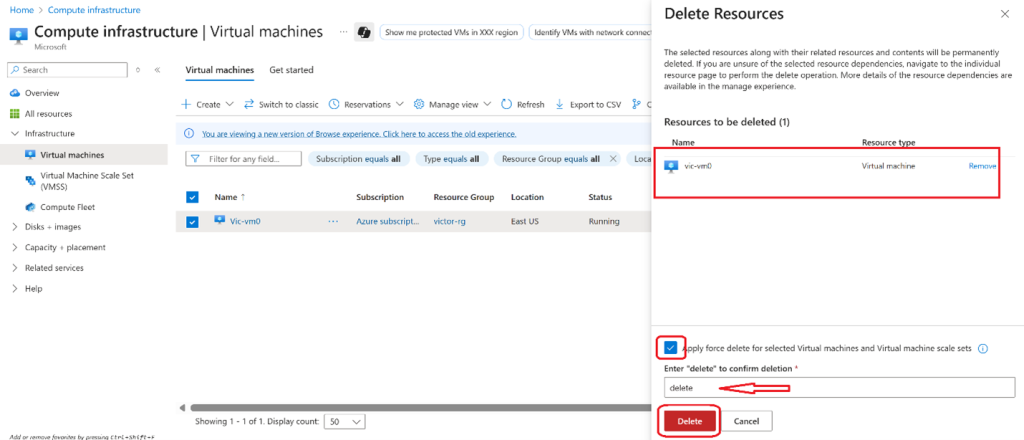Collapse the sidebar with the double-chevron icon
Screen dimensions: 1024x440
pyautogui.click(x=157, y=70)
